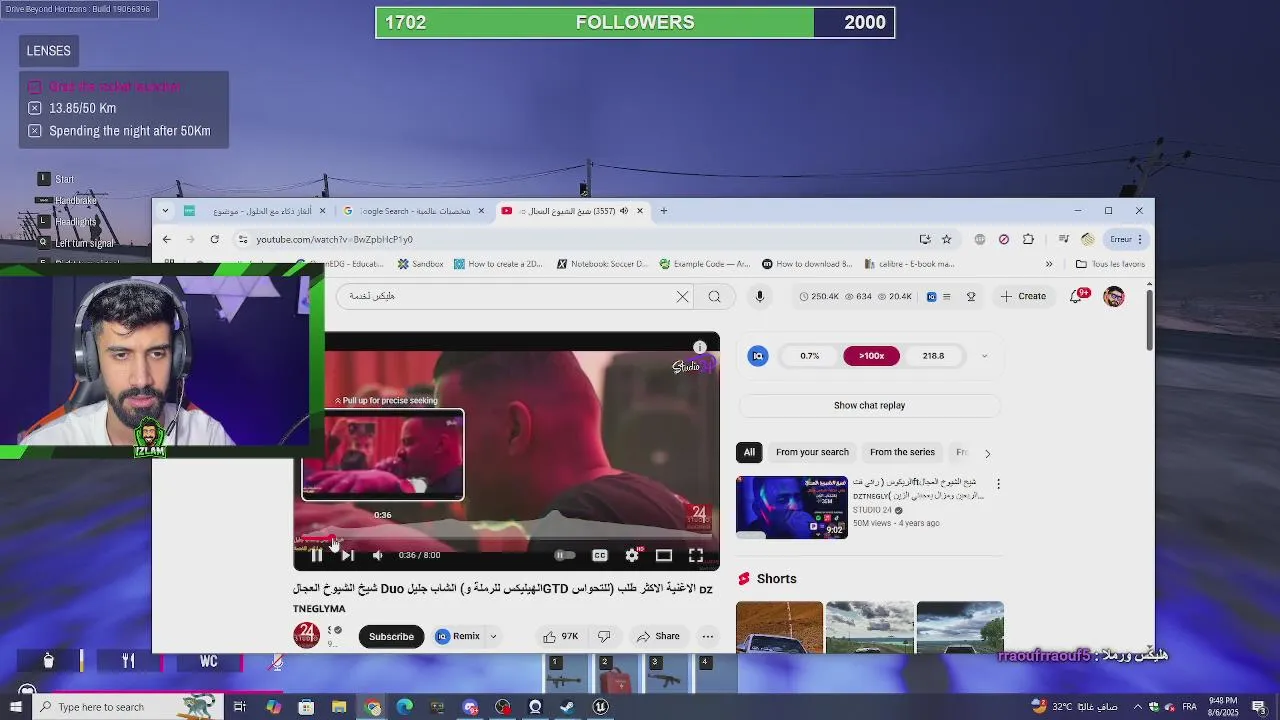The image size is (1280, 720).
Task: Click the Windows taskbar search box
Action: [130, 707]
